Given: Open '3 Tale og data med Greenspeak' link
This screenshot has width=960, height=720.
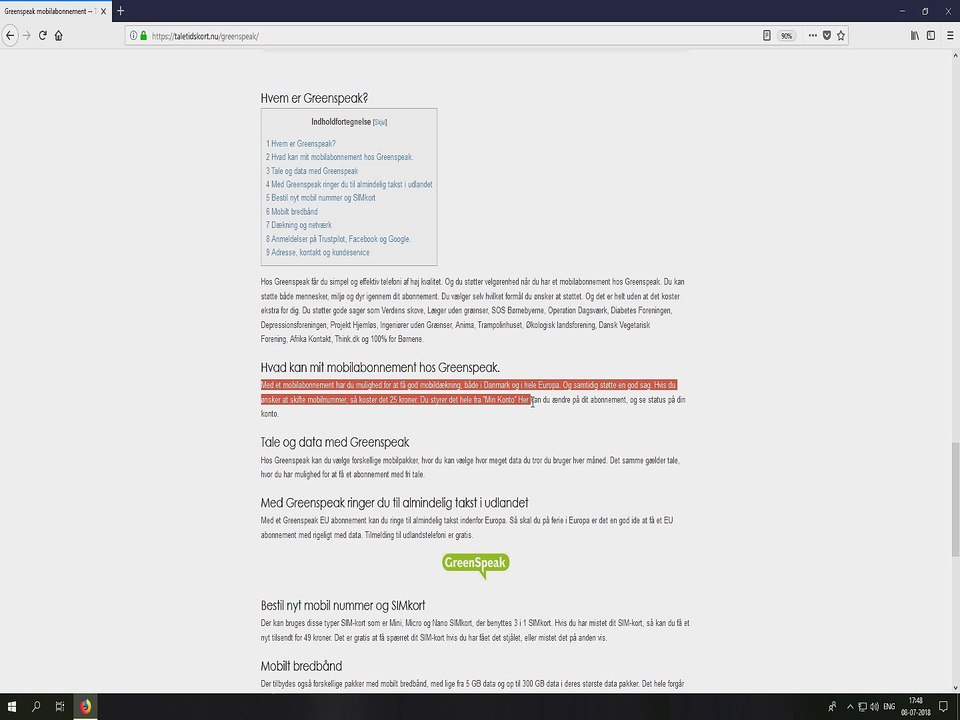Looking at the screenshot, I should (312, 171).
